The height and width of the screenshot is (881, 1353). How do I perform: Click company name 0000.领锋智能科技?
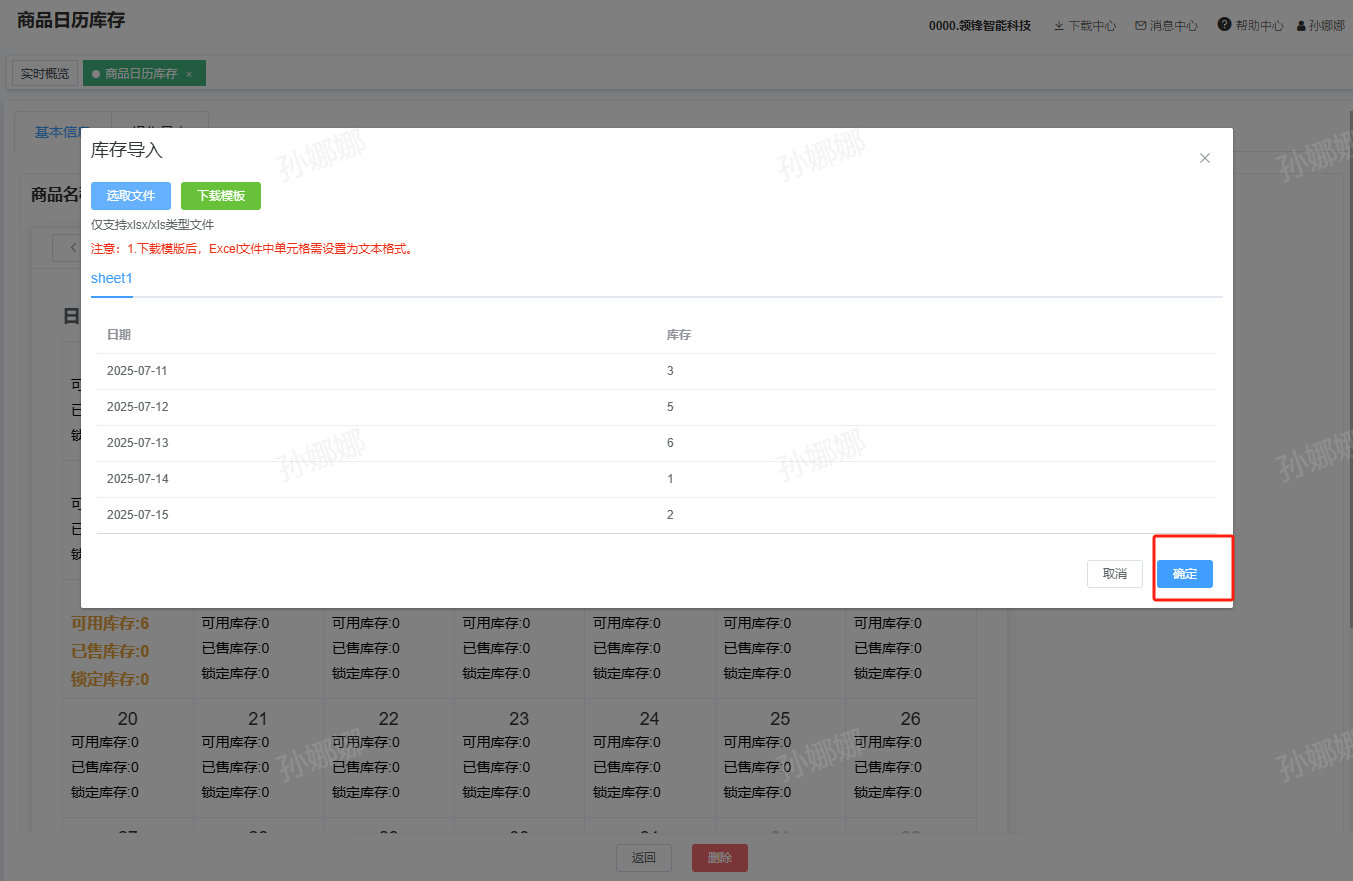tap(980, 26)
